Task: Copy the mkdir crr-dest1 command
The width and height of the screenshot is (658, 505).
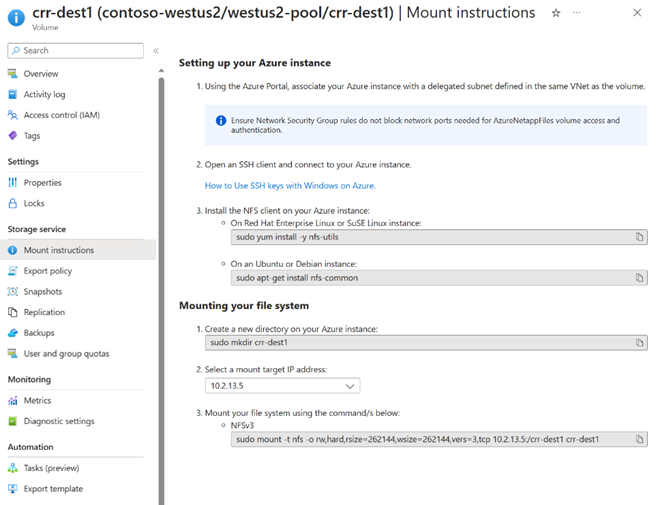Action: [x=638, y=343]
